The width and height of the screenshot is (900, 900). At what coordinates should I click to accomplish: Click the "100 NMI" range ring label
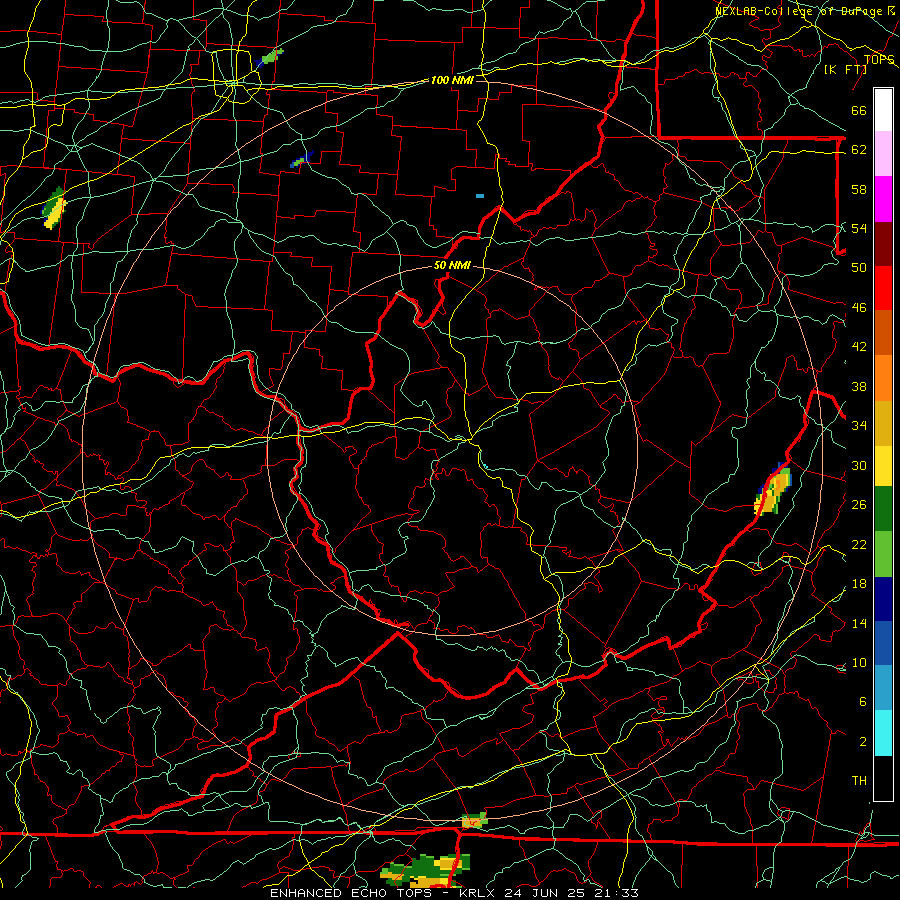click(452, 80)
